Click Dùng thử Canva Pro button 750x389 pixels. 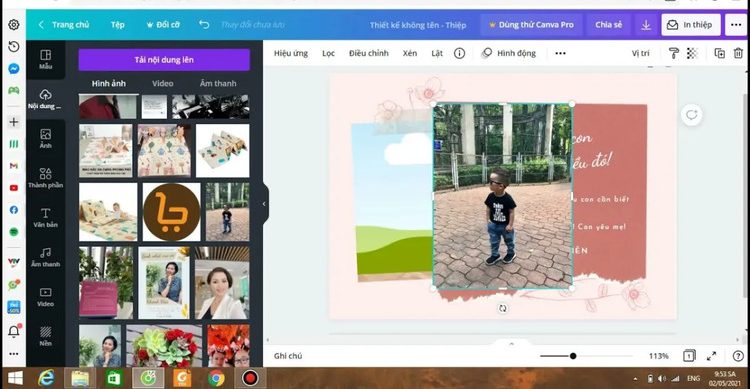click(531, 25)
